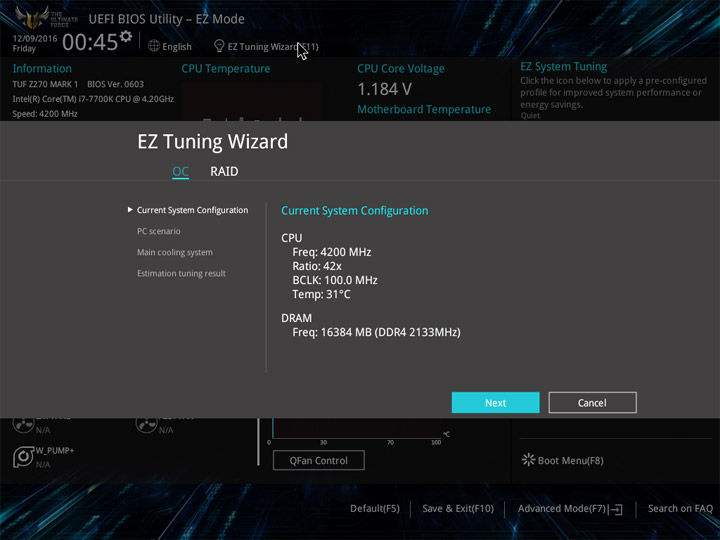Select the Main cooling system step

pyautogui.click(x=174, y=252)
